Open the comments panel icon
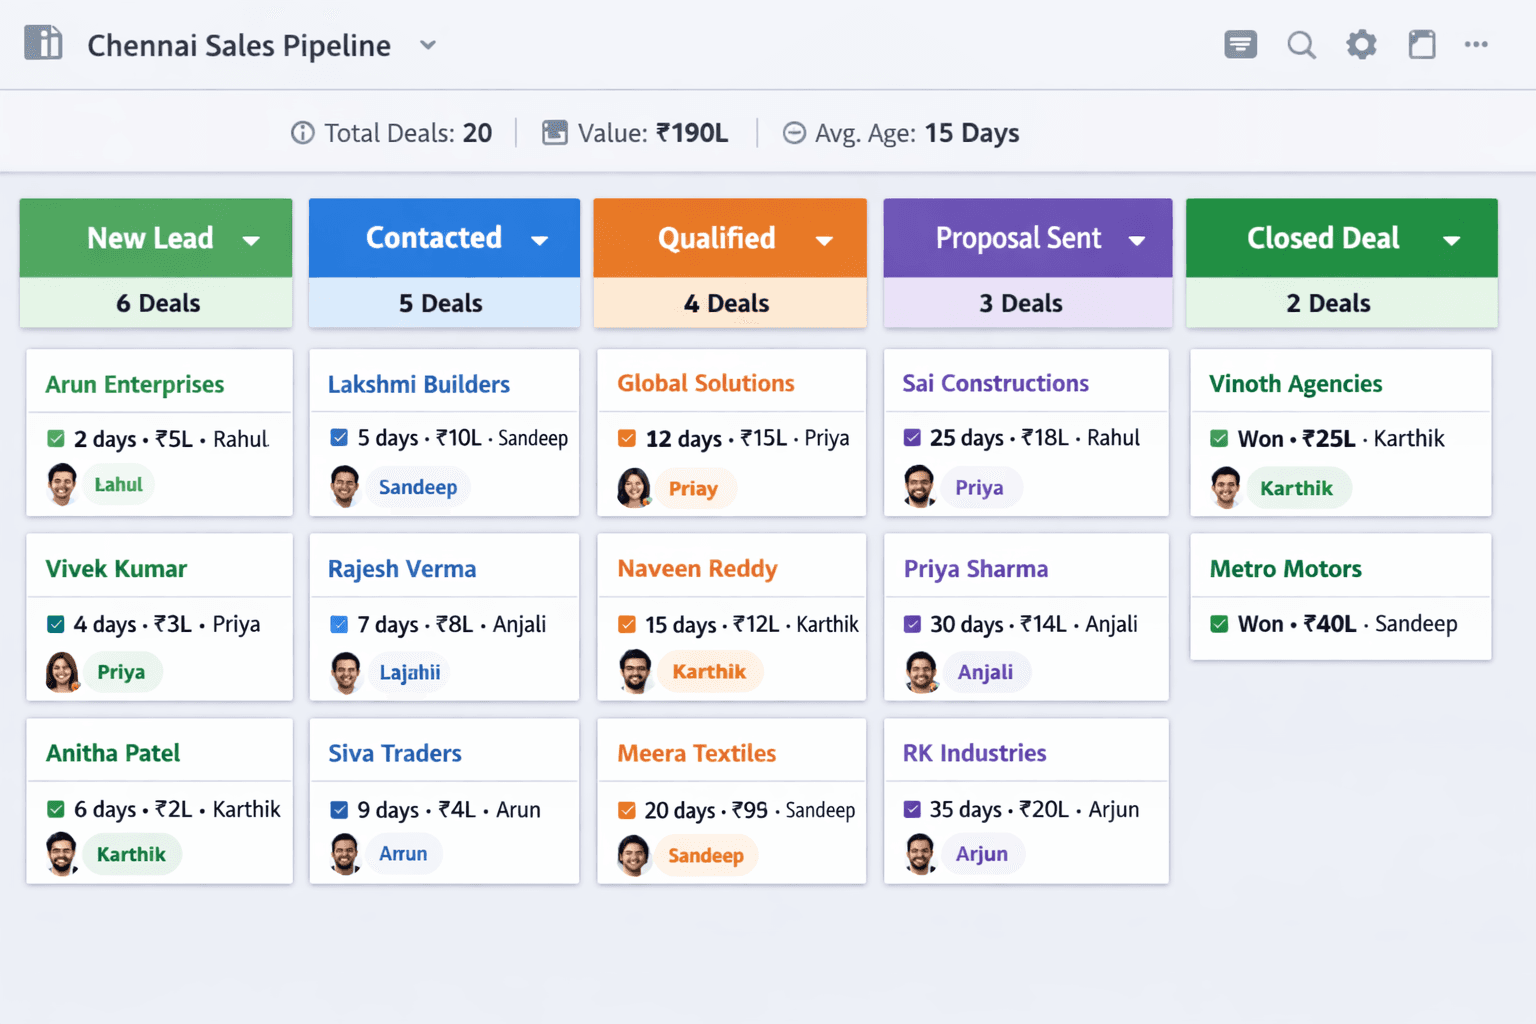 (1240, 44)
